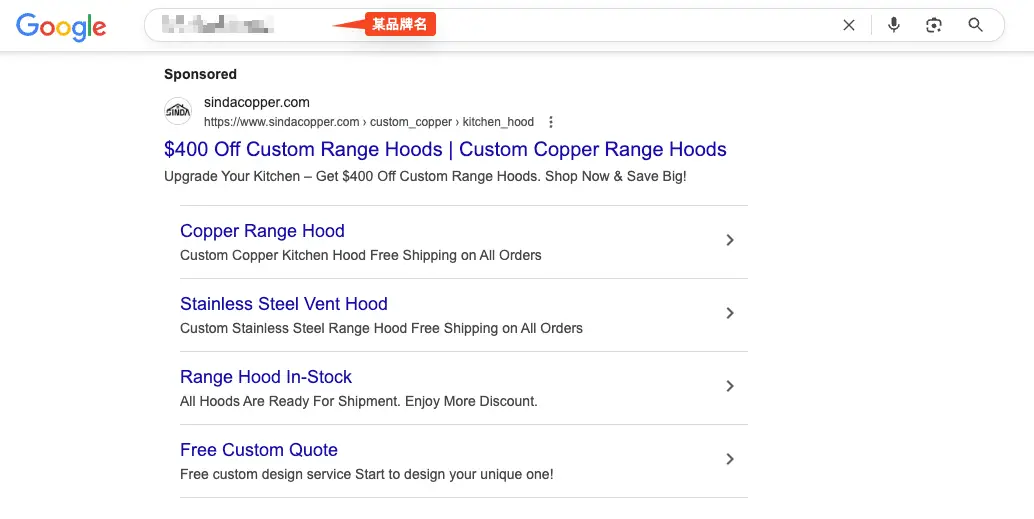Click the sindacopper.com kitchen_hood URL breadcrumb

point(369,122)
